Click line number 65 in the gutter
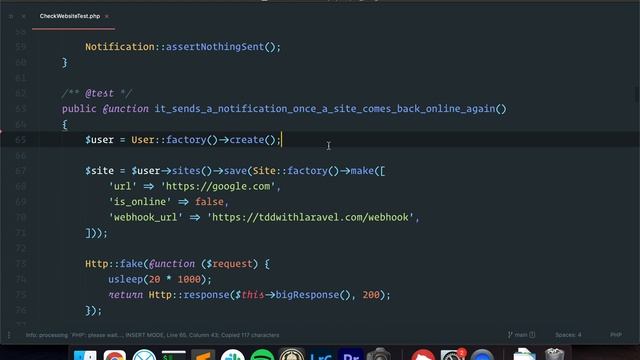 20,140
